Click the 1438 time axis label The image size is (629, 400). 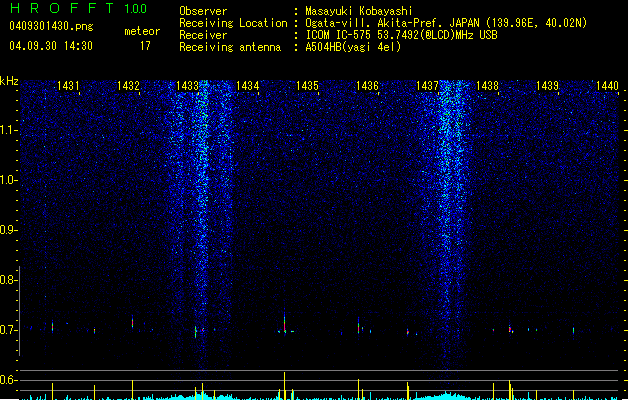(x=487, y=85)
